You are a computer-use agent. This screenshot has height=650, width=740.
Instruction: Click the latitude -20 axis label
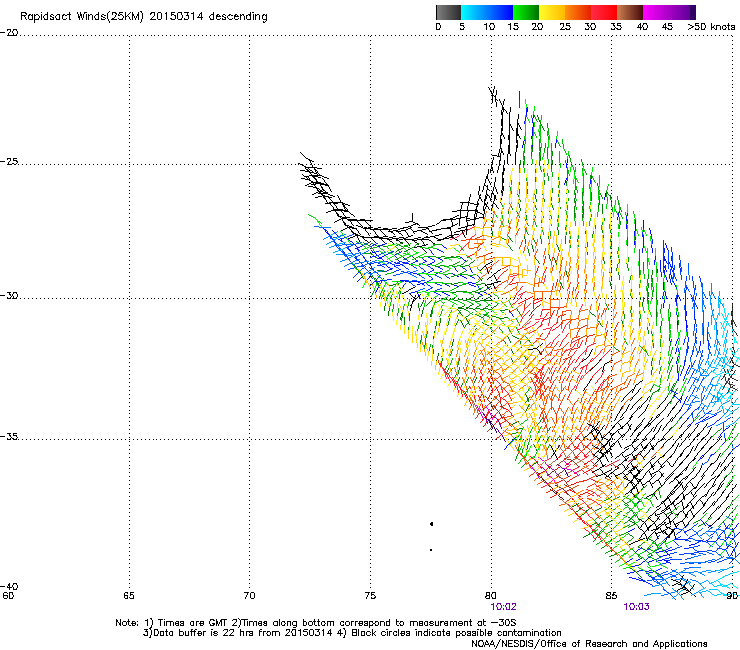tap(9, 33)
